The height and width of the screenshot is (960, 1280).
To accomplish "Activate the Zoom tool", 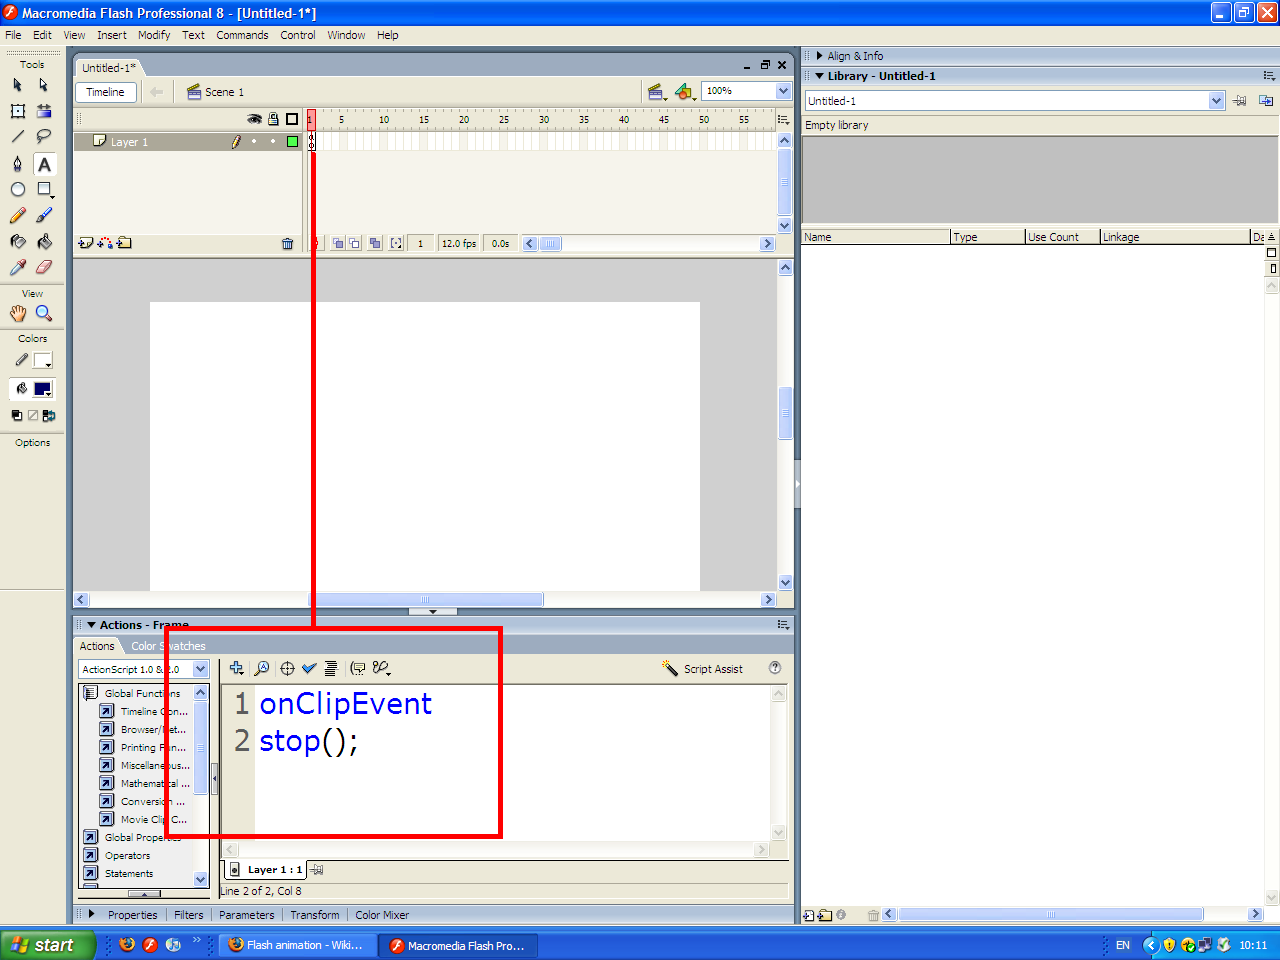I will tap(44, 314).
